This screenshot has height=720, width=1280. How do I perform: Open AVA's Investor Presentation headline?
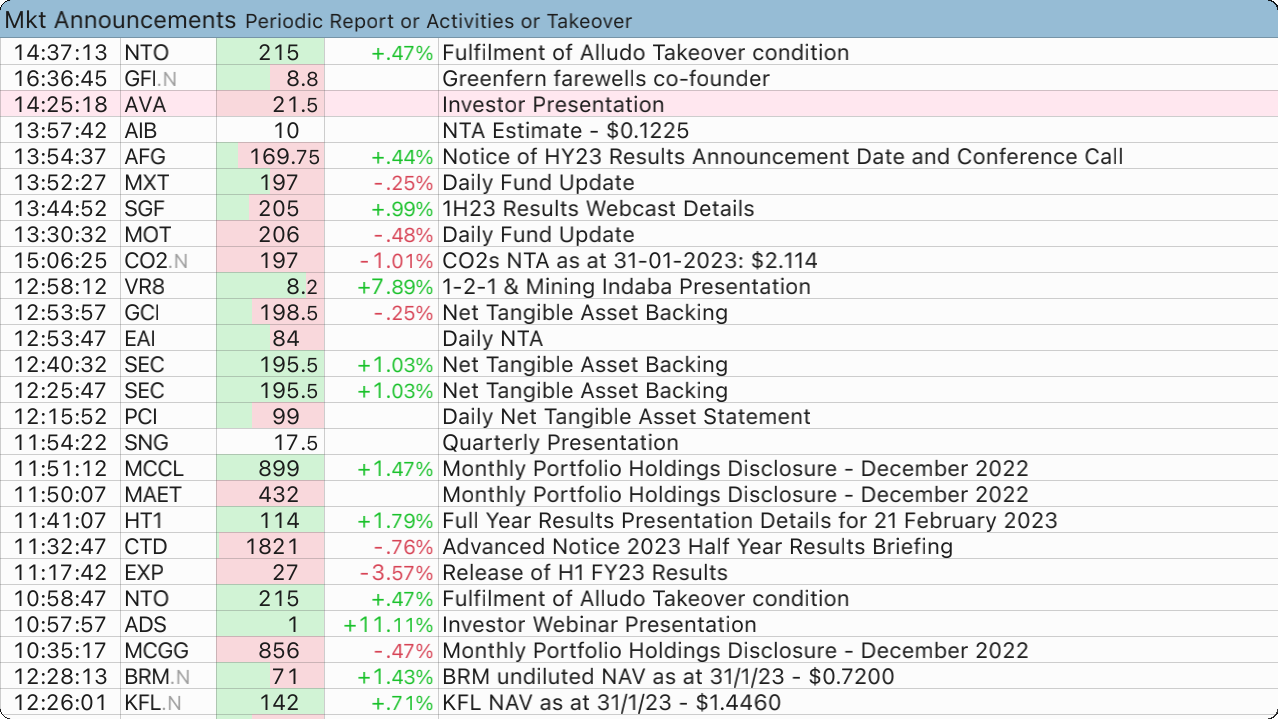pyautogui.click(x=553, y=105)
